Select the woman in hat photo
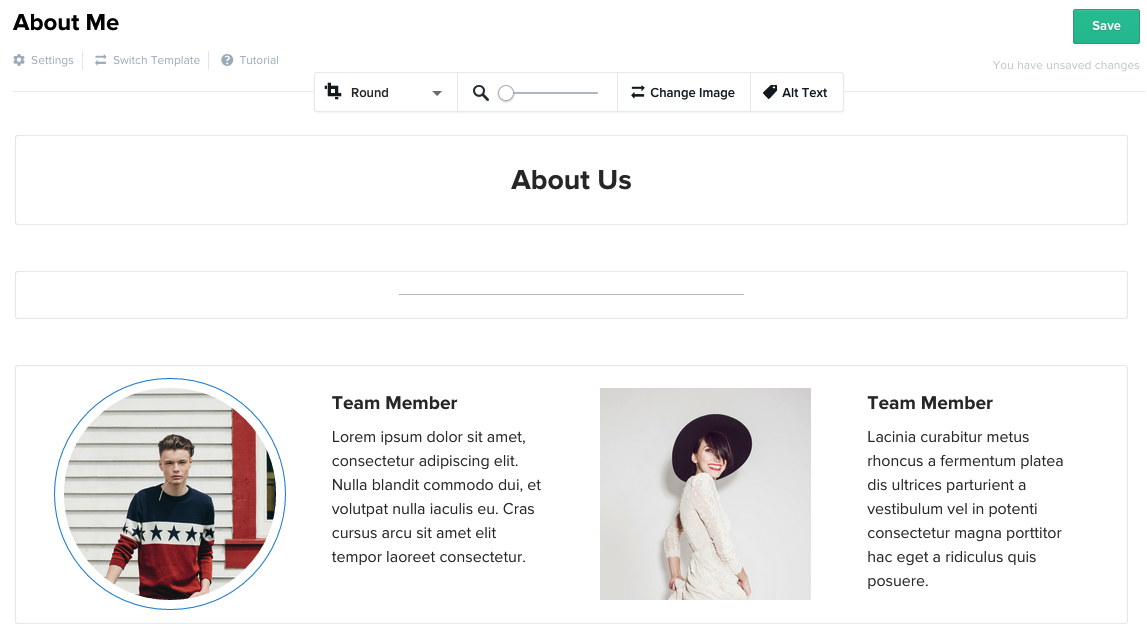 click(x=705, y=494)
